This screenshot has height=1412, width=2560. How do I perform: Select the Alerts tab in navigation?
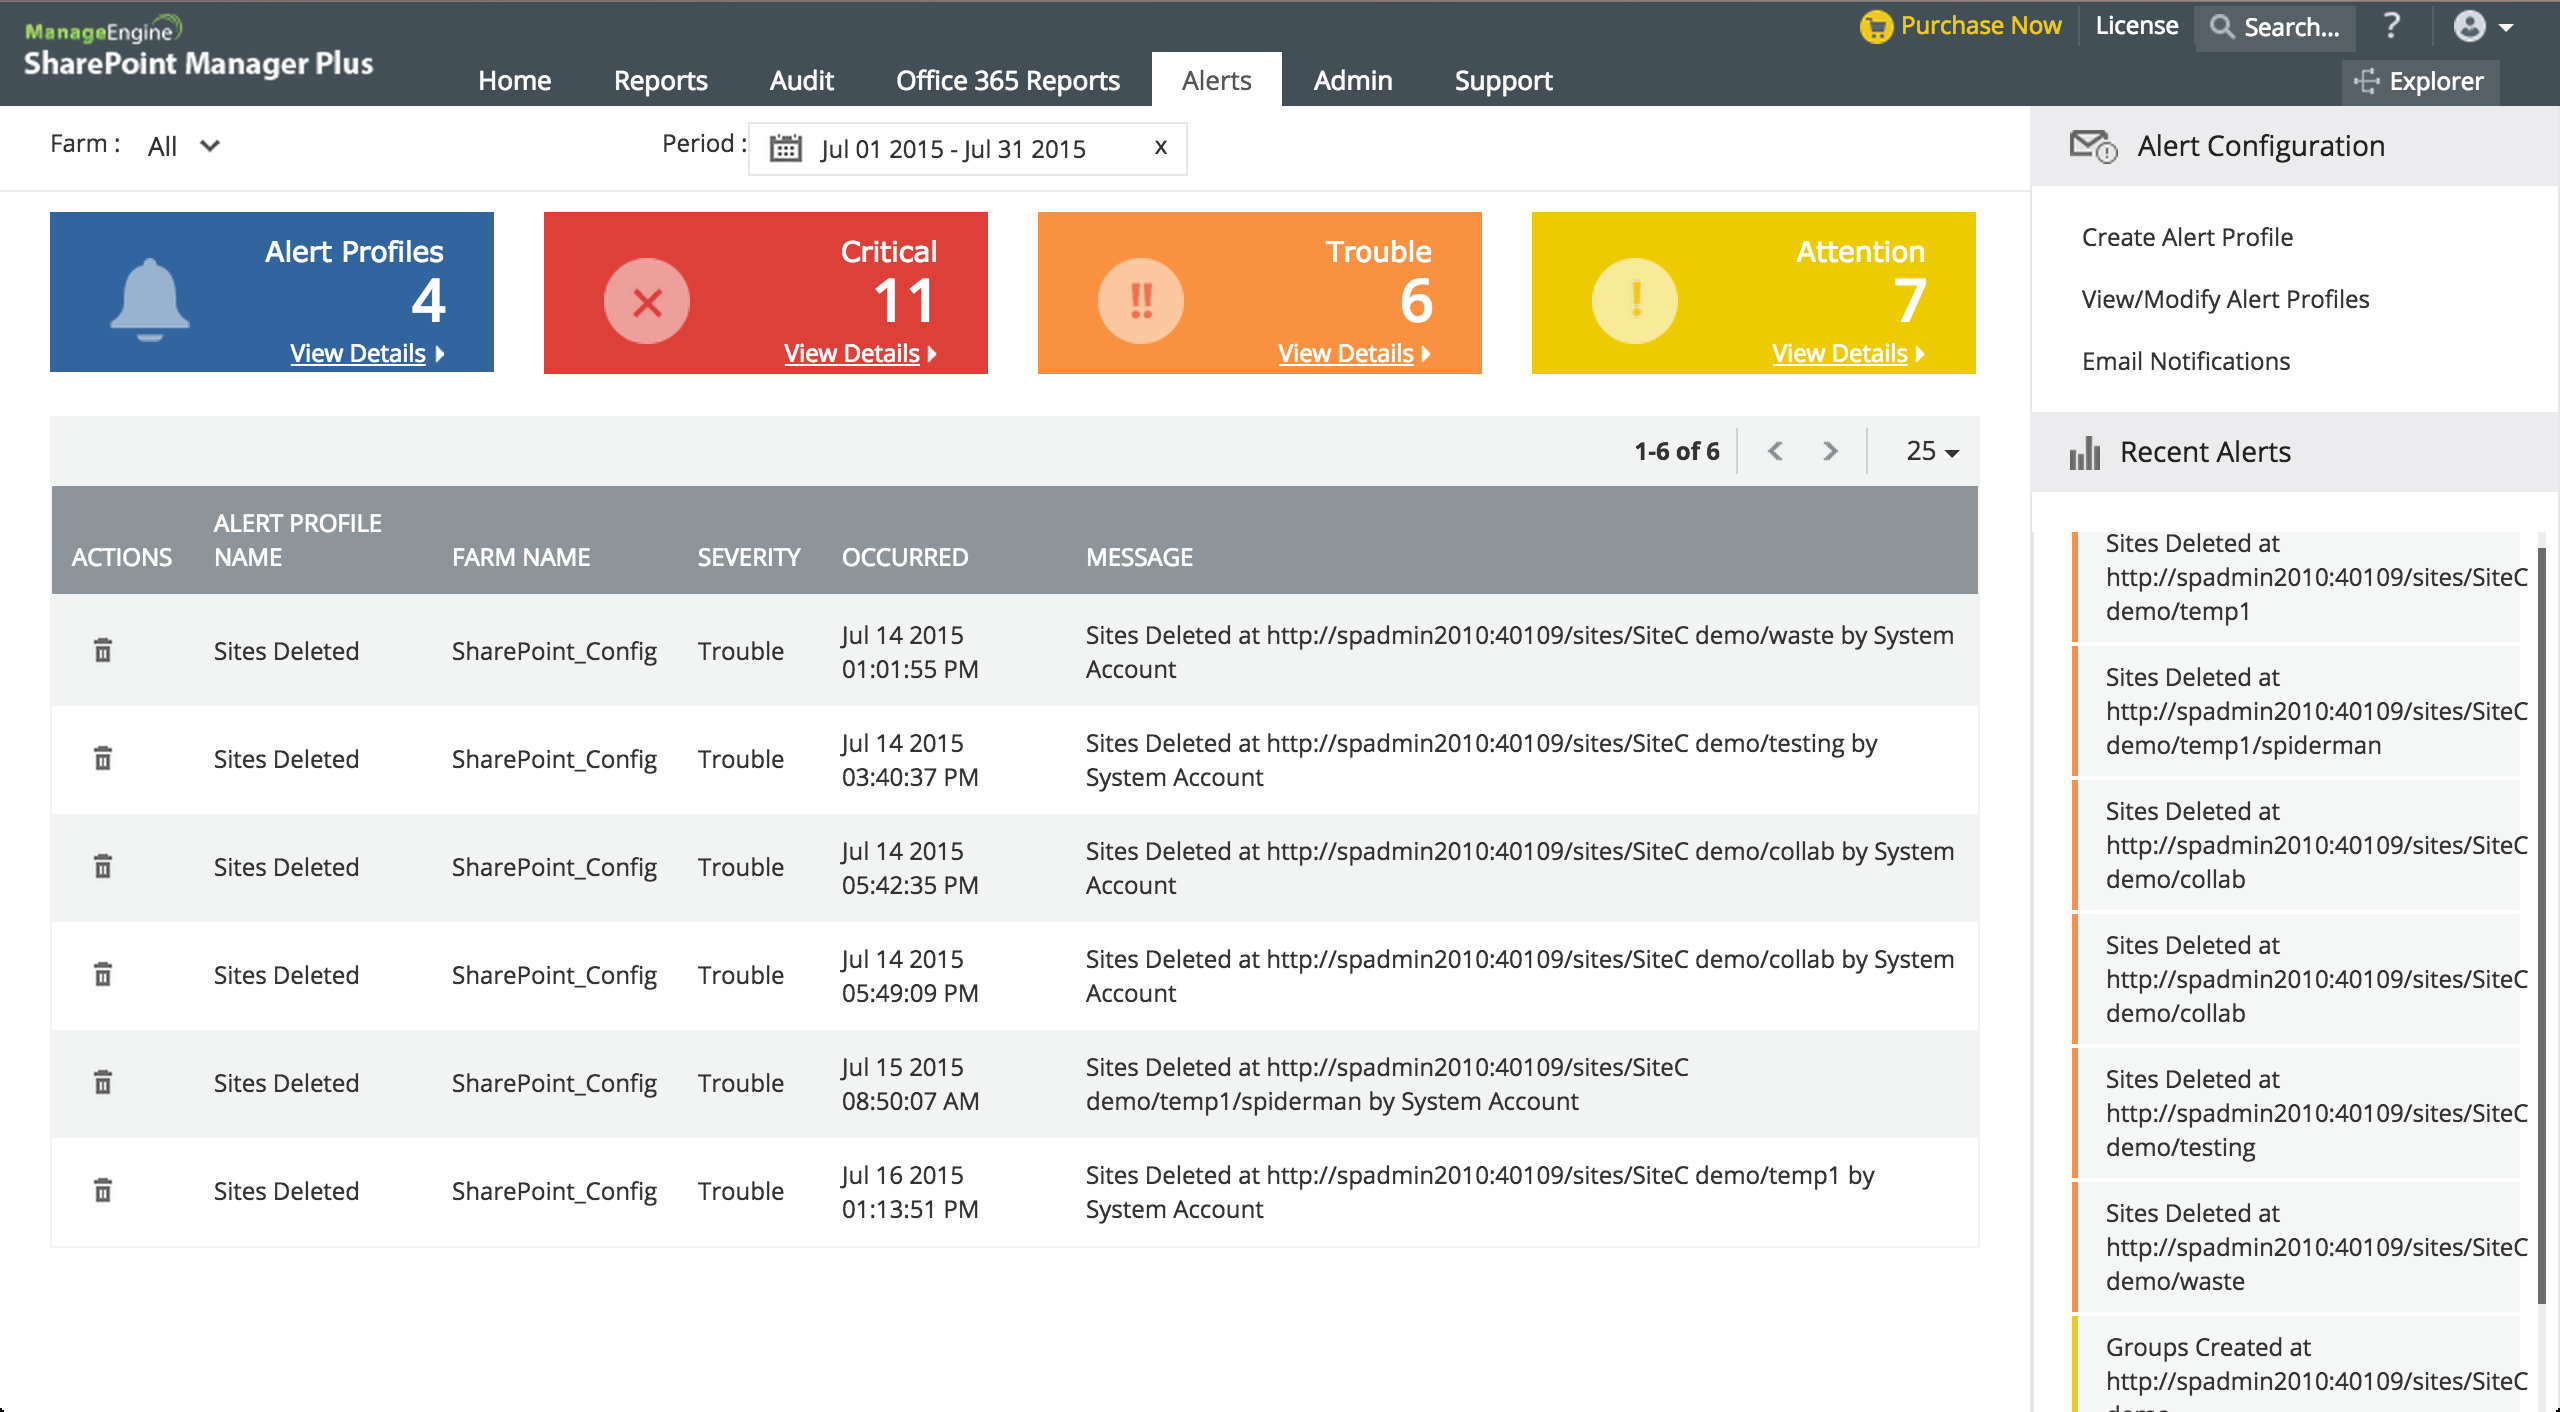coord(1217,78)
